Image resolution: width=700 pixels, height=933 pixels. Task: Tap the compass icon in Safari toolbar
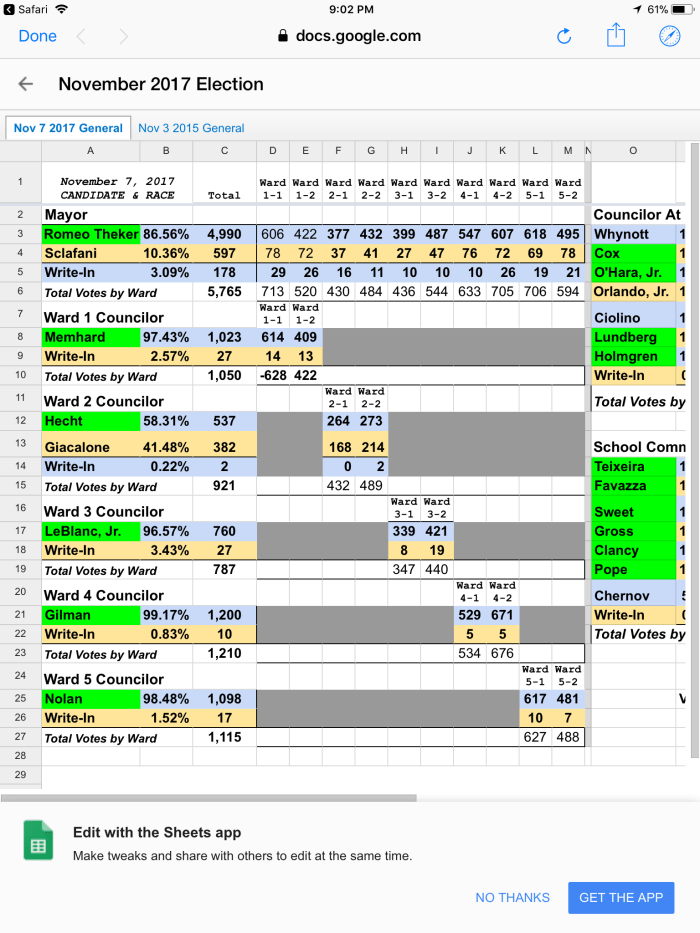[669, 36]
